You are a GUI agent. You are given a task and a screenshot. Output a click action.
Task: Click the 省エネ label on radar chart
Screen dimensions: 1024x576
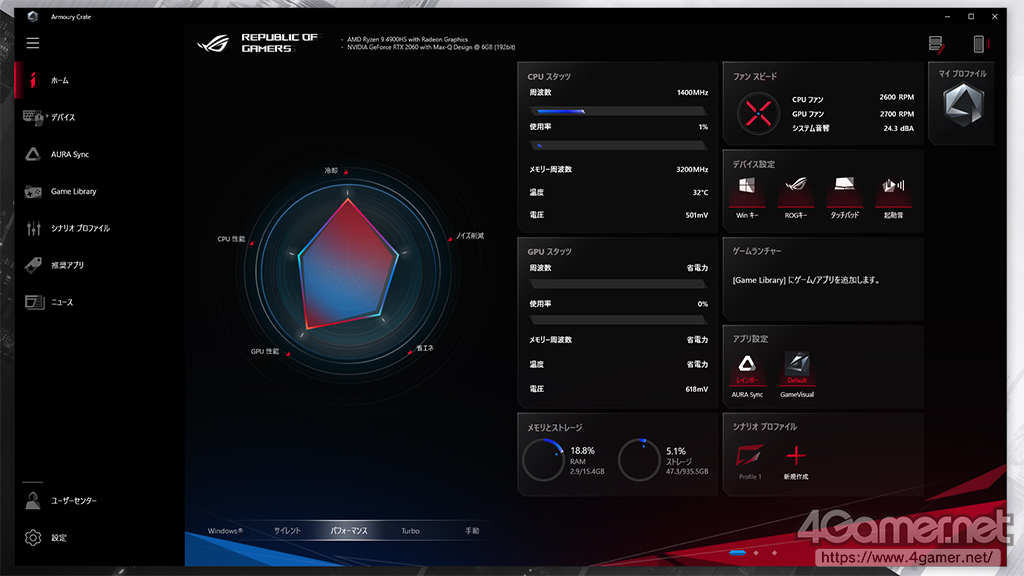[424, 348]
